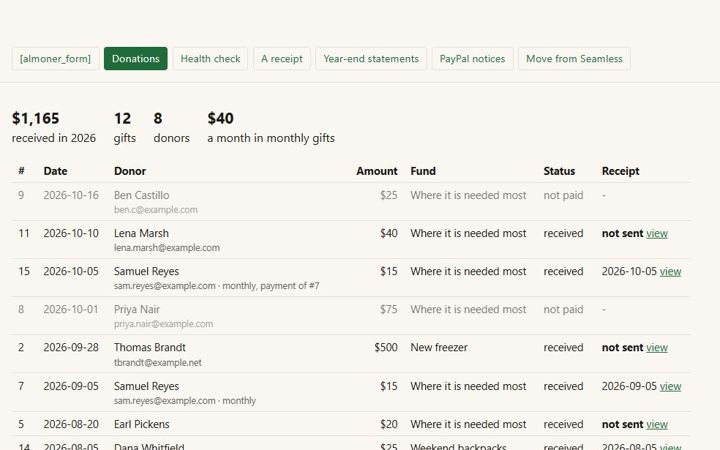Image resolution: width=720 pixels, height=450 pixels.
Task: Open the A receipt tab
Action: click(x=282, y=59)
